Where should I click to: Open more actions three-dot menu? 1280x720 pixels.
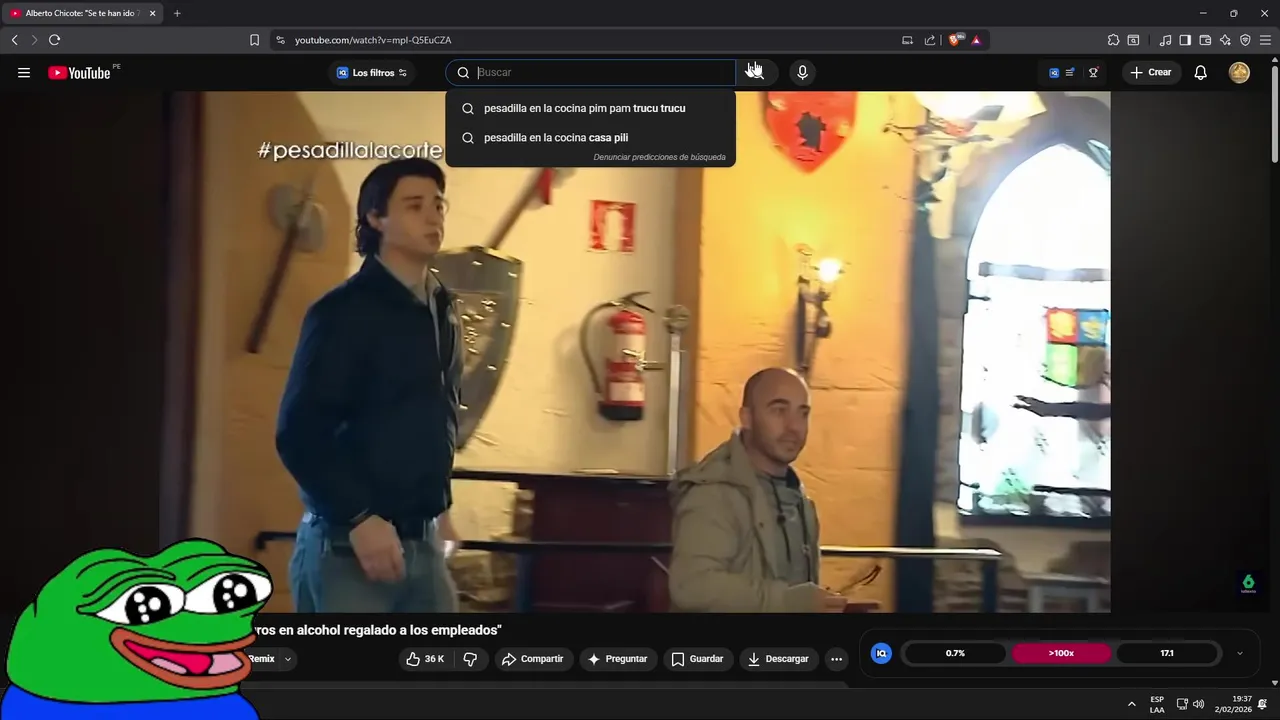(x=837, y=659)
